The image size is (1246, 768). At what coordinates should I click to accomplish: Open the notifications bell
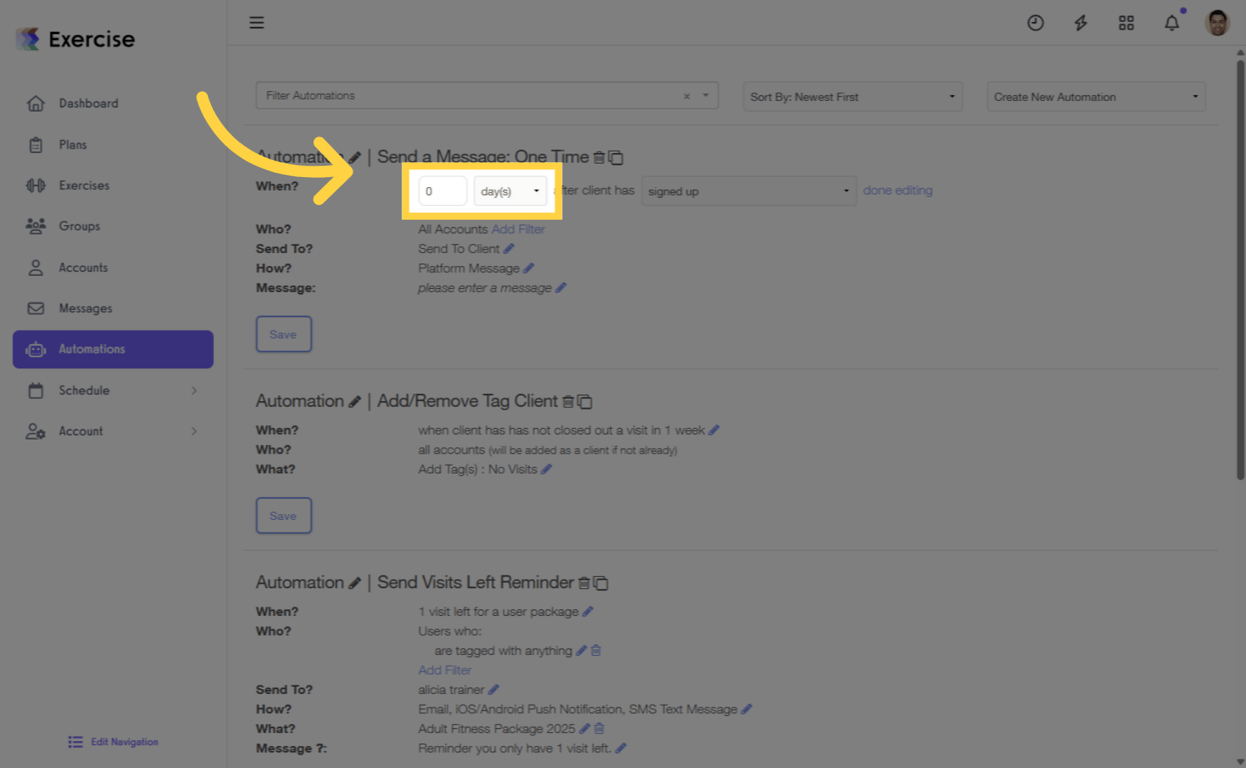click(x=1171, y=22)
